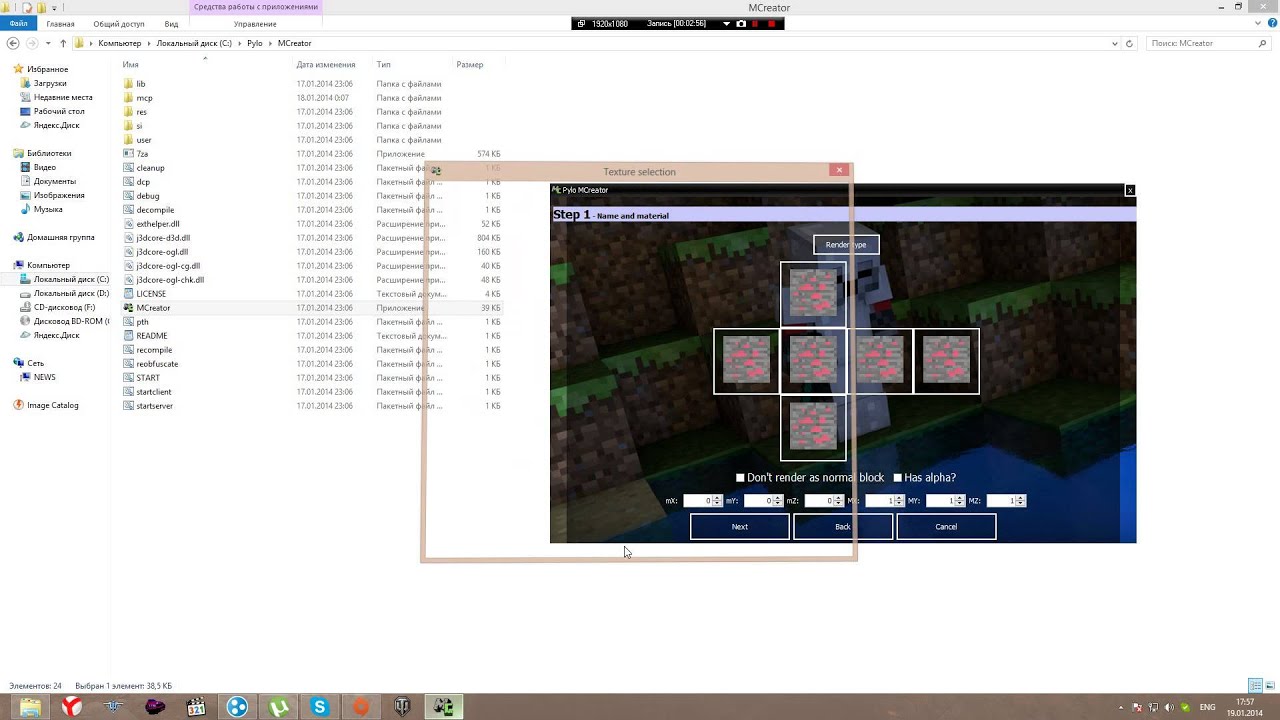Open recent locations dropdown arrow

point(48,43)
